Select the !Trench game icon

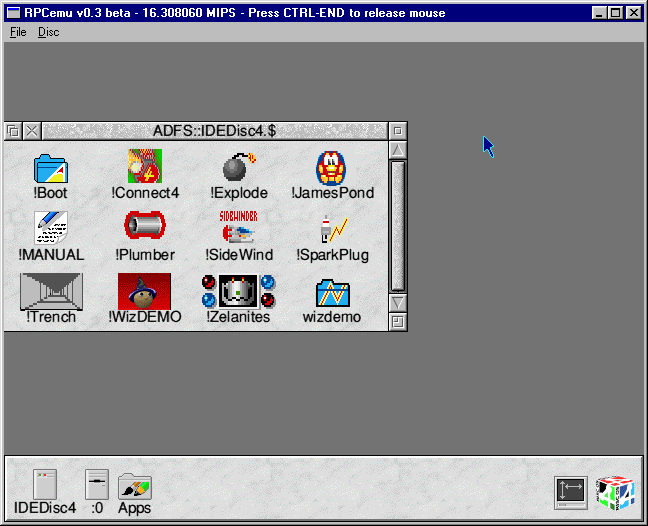[x=51, y=291]
